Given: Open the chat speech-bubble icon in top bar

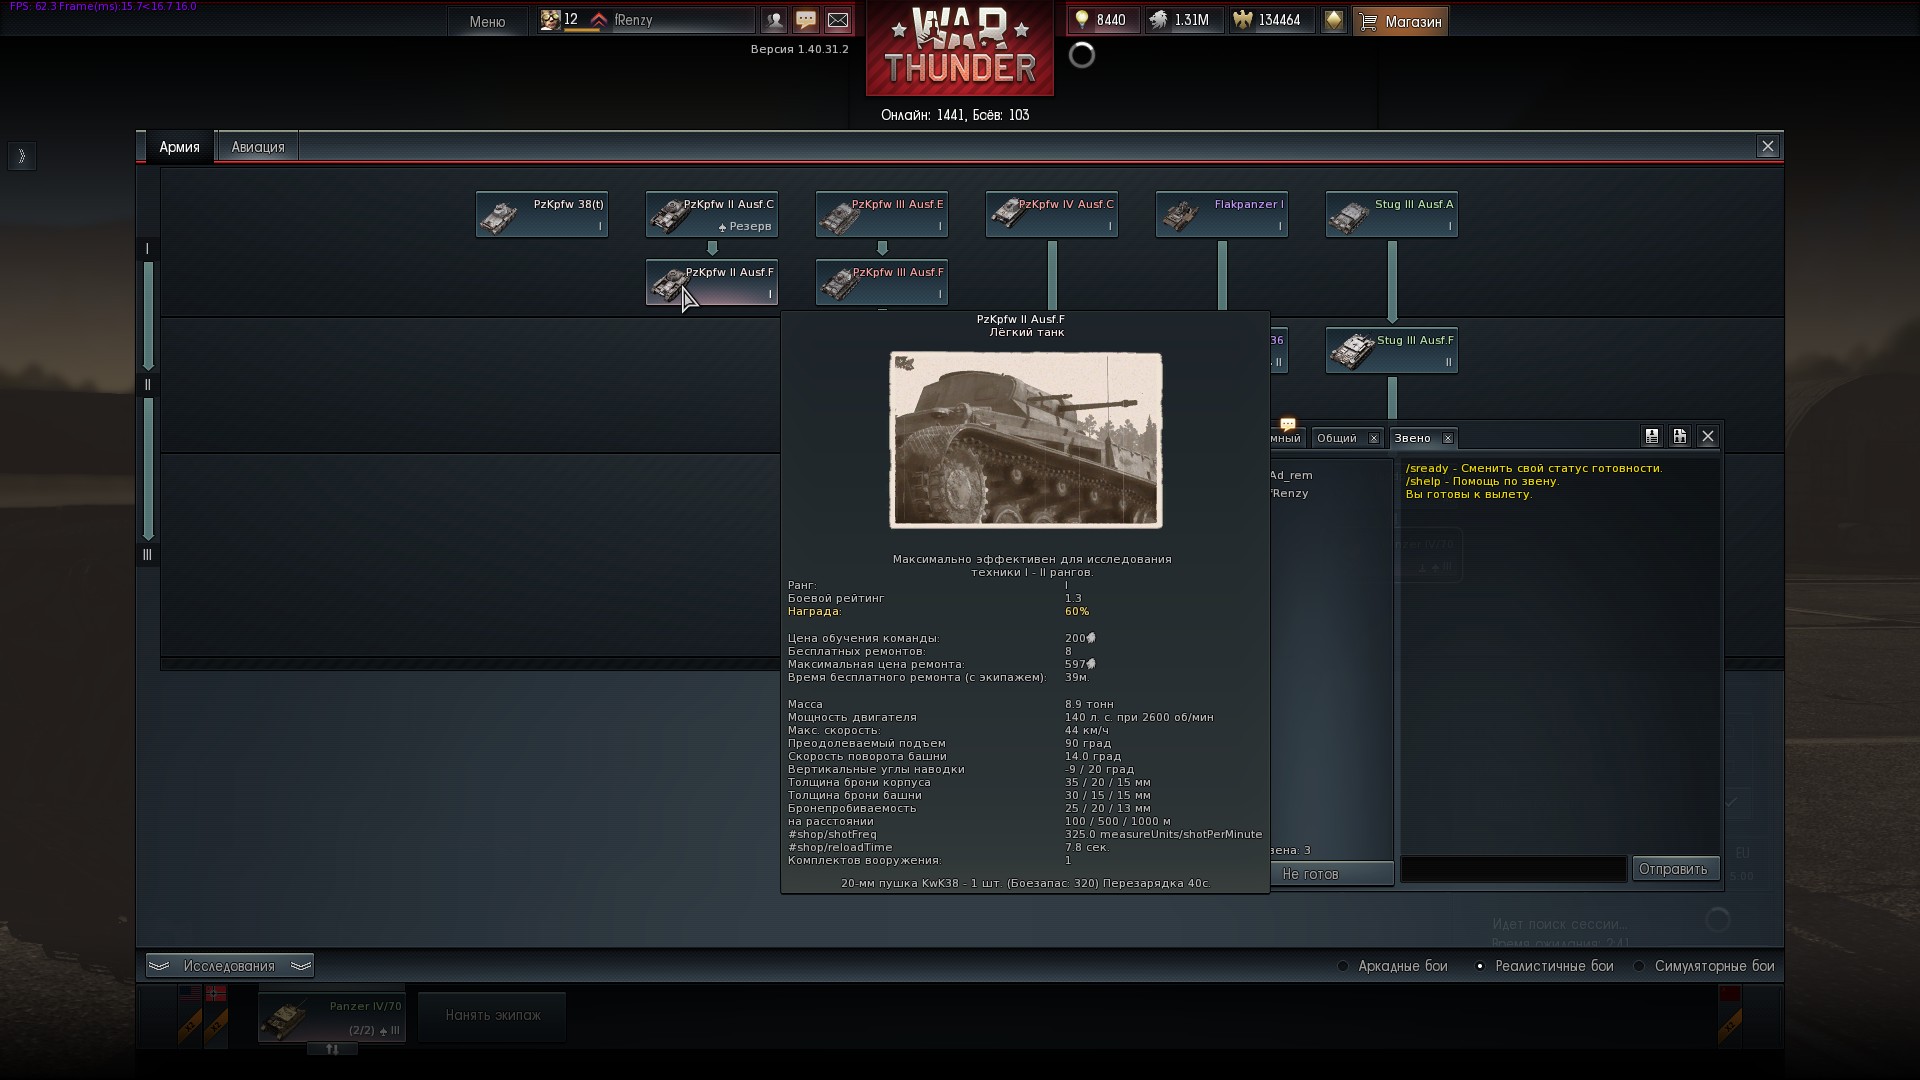Looking at the screenshot, I should (x=806, y=20).
